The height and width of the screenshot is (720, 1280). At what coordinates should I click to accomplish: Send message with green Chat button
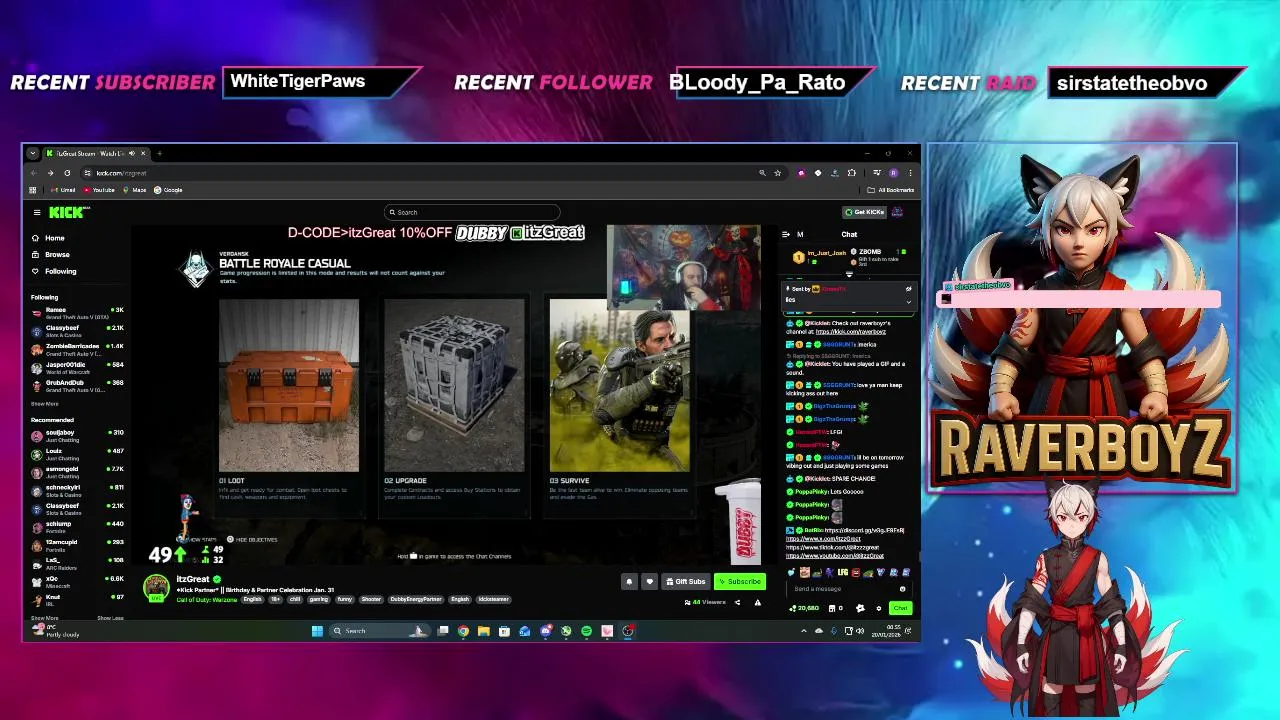pyautogui.click(x=901, y=608)
